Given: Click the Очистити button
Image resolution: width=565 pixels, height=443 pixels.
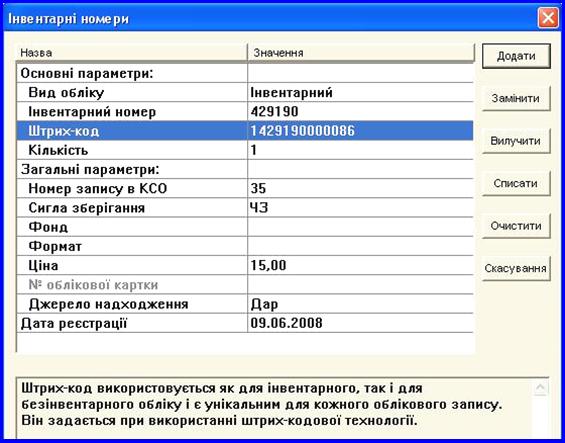Looking at the screenshot, I should (516, 226).
